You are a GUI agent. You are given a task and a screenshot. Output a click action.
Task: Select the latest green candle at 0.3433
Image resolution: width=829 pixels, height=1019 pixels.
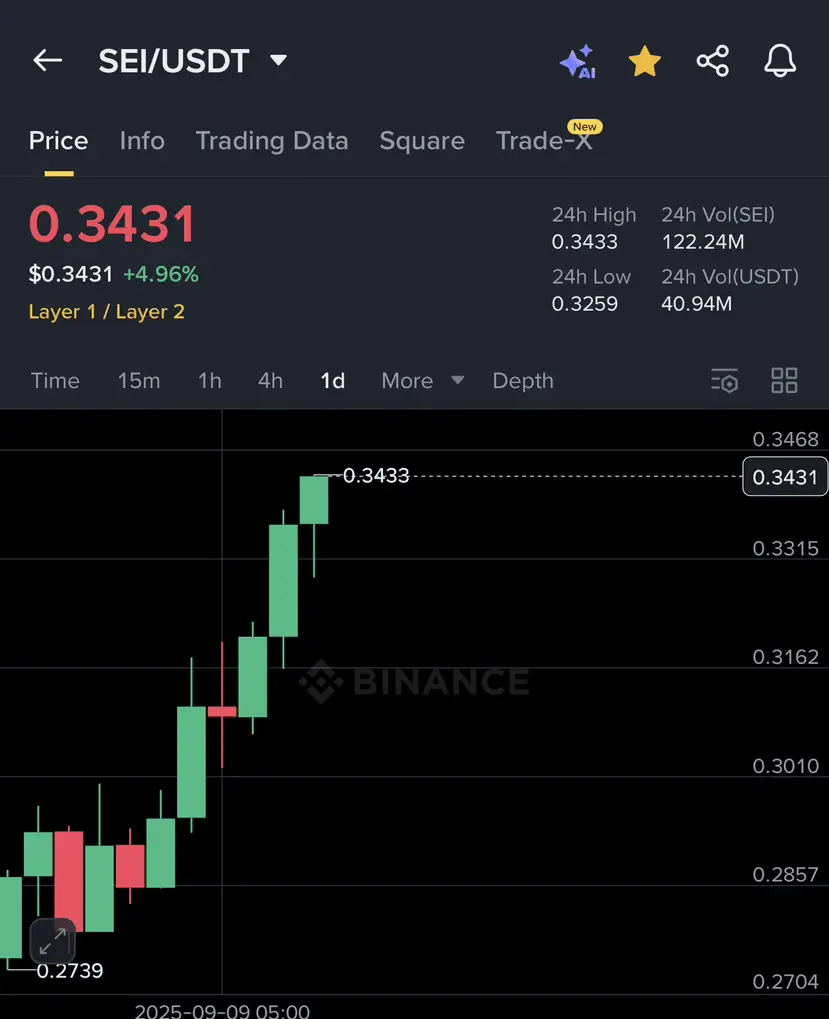[x=314, y=500]
